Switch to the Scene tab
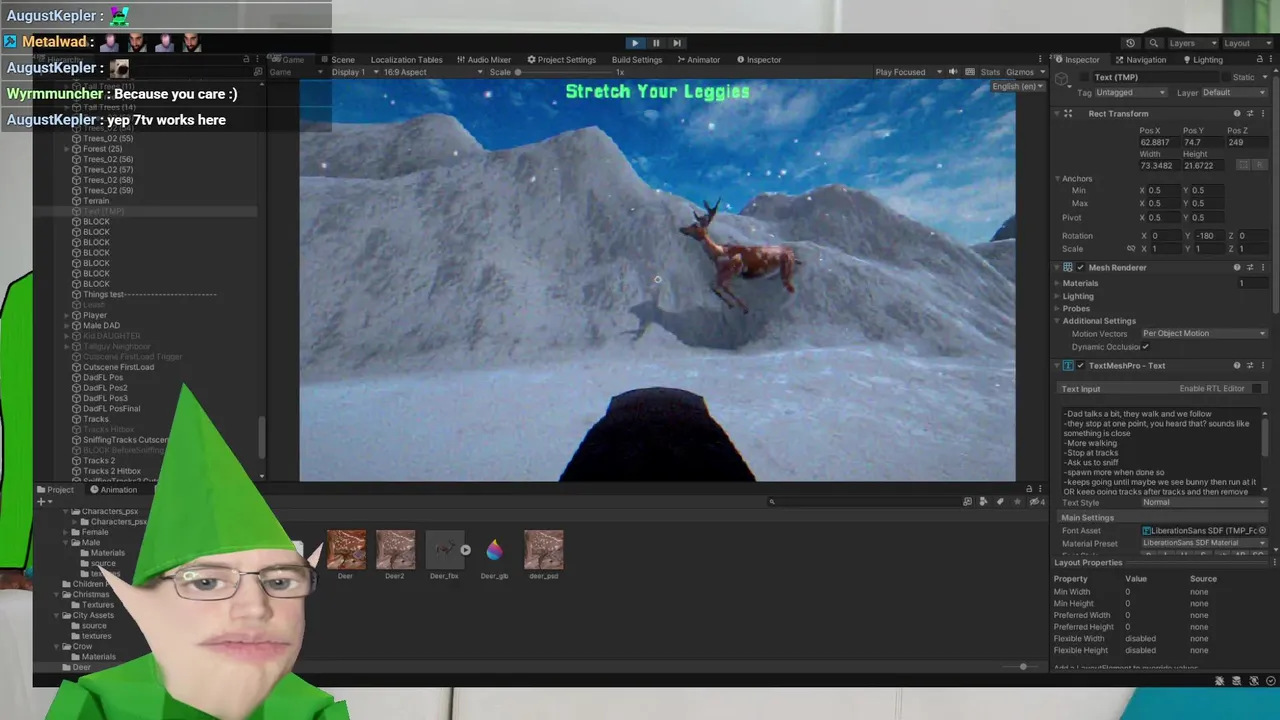 337,59
